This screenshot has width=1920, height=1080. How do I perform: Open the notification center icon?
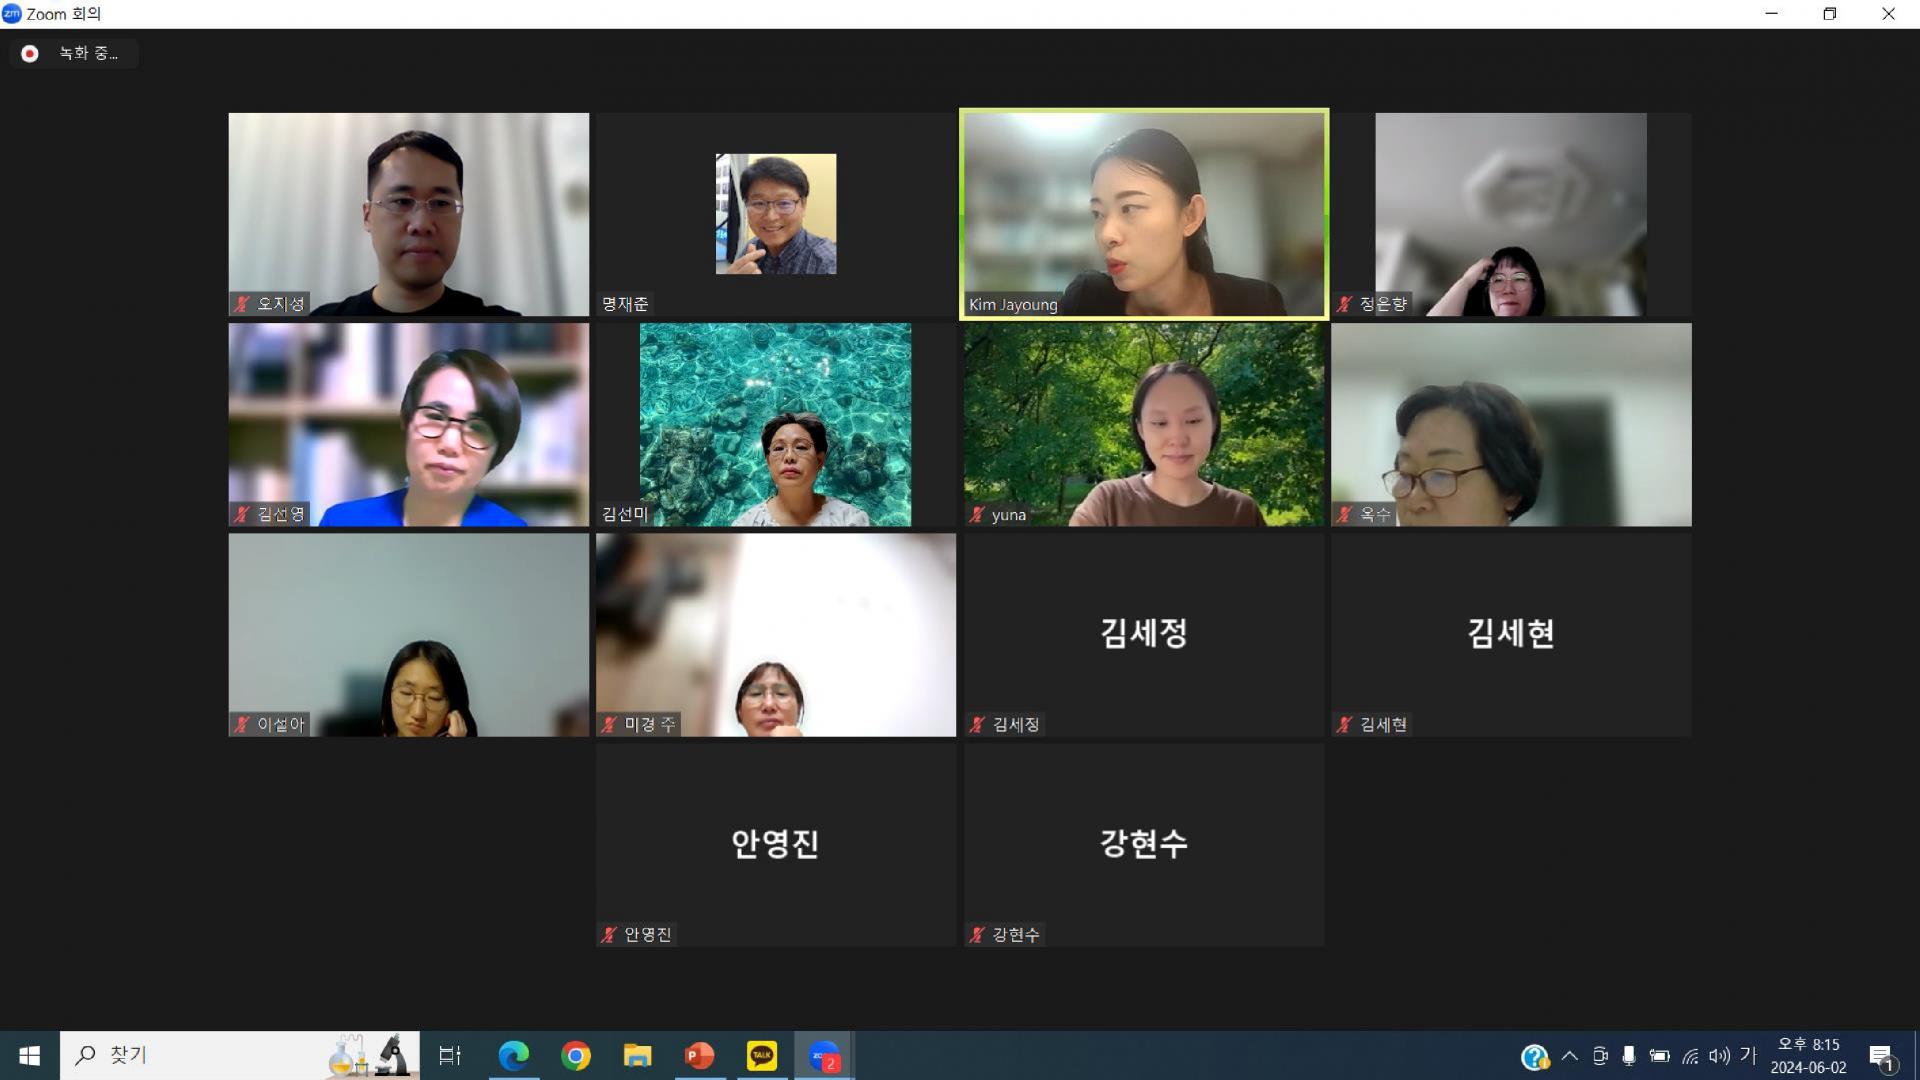[x=1881, y=1056]
